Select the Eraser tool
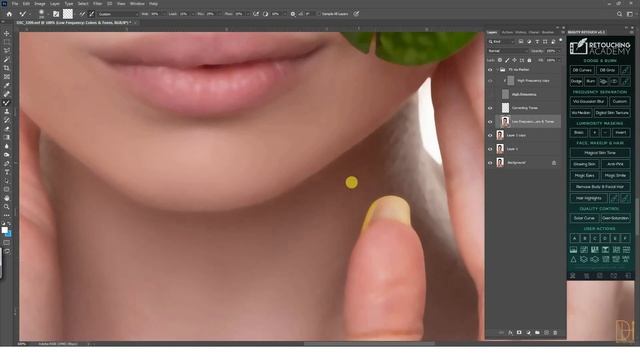This screenshot has width=640, height=360. pos(7,129)
